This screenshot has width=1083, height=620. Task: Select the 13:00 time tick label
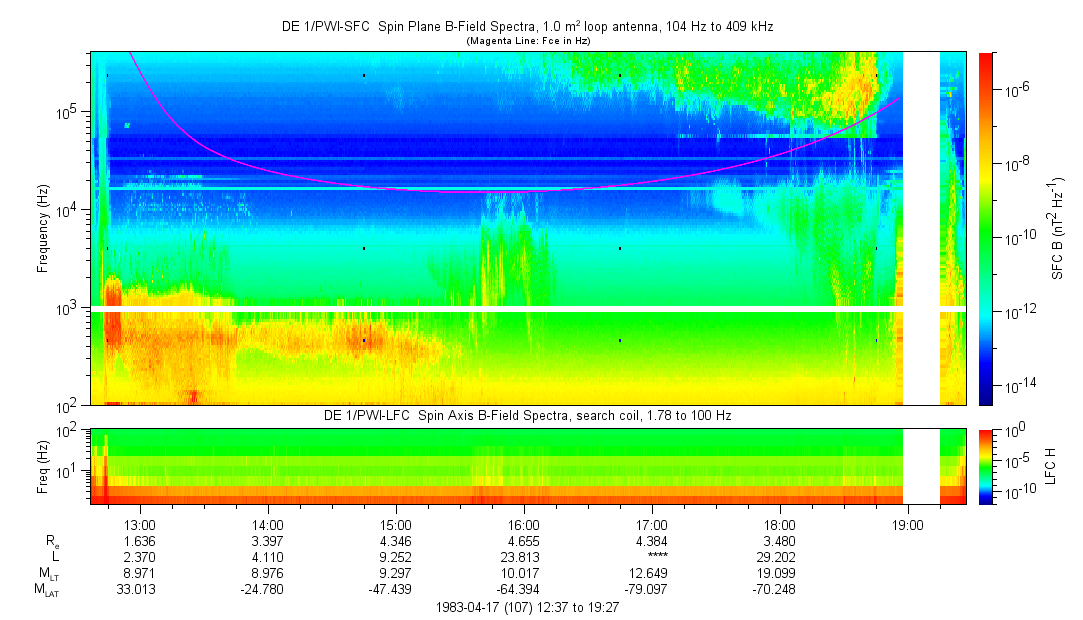138,524
